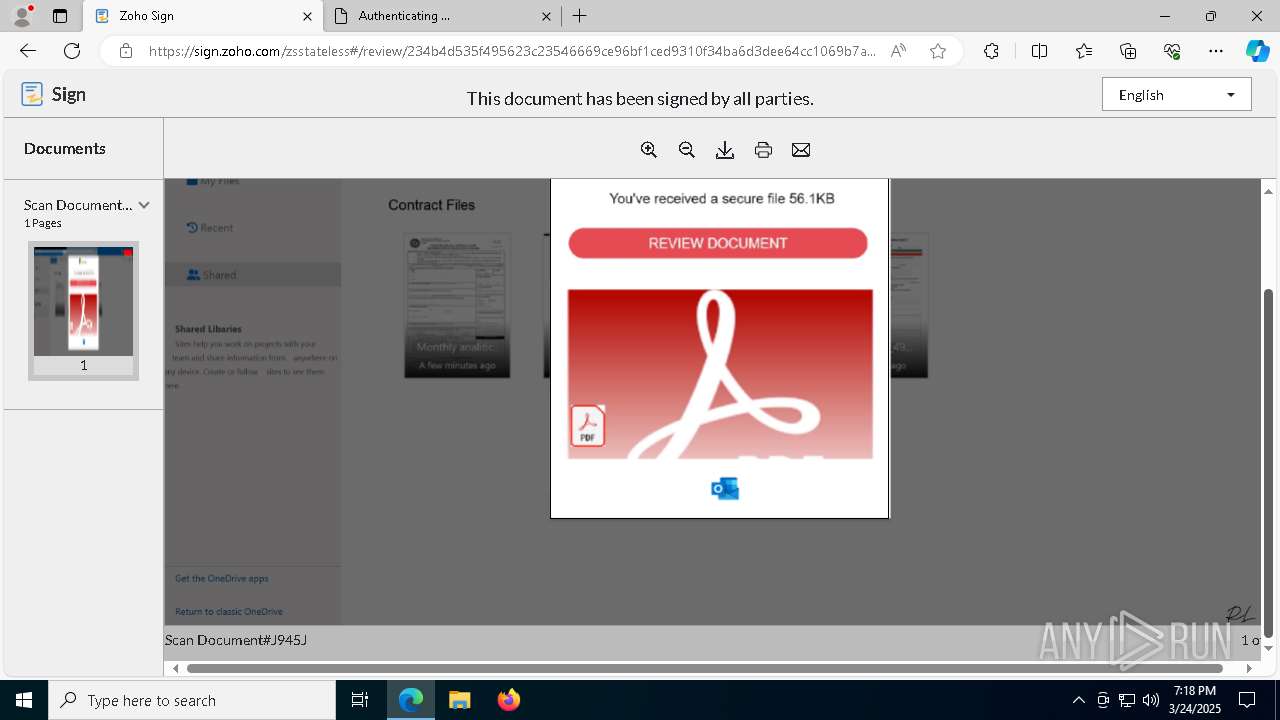Print the document
This screenshot has width=1280, height=720.
point(763,150)
